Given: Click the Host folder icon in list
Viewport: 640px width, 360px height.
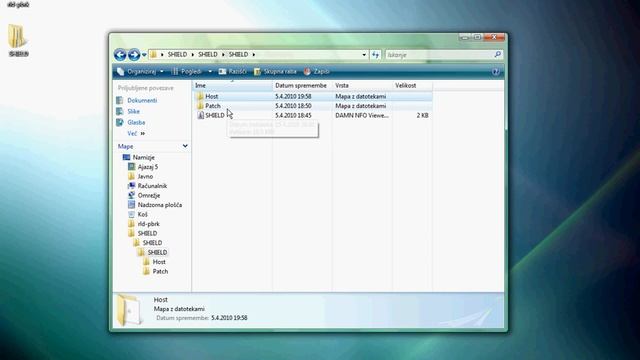Looking at the screenshot, I should tap(200, 96).
